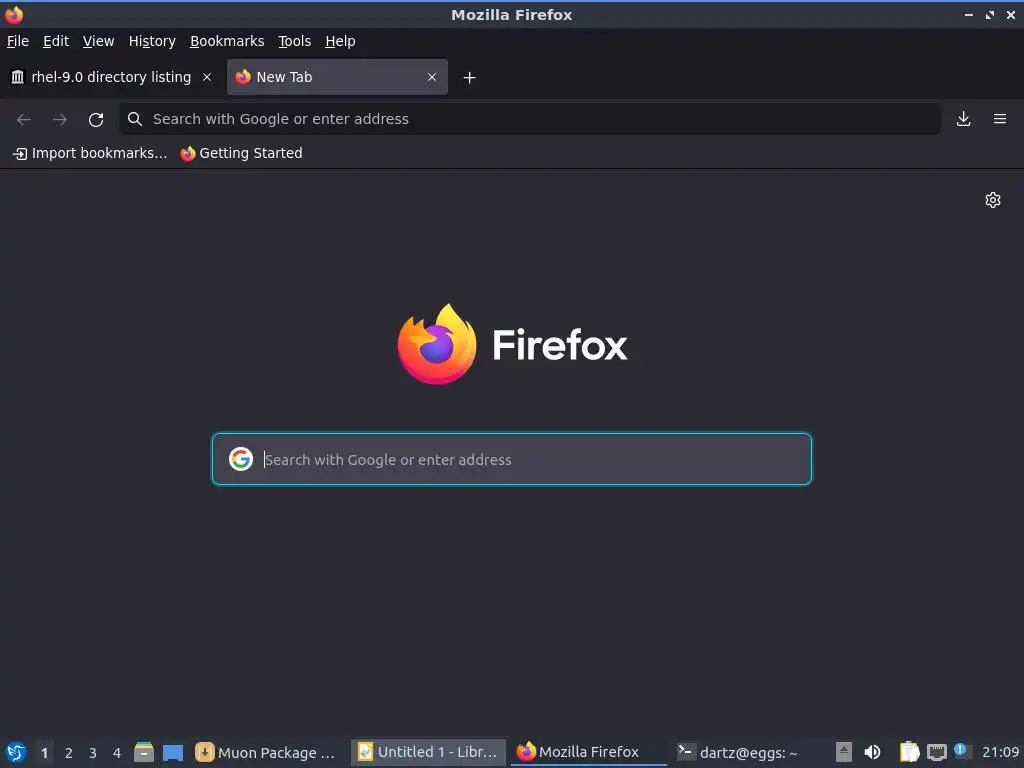This screenshot has height=768, width=1024.
Task: Close the rhel-9.0 directory listing tab
Action: pos(207,77)
